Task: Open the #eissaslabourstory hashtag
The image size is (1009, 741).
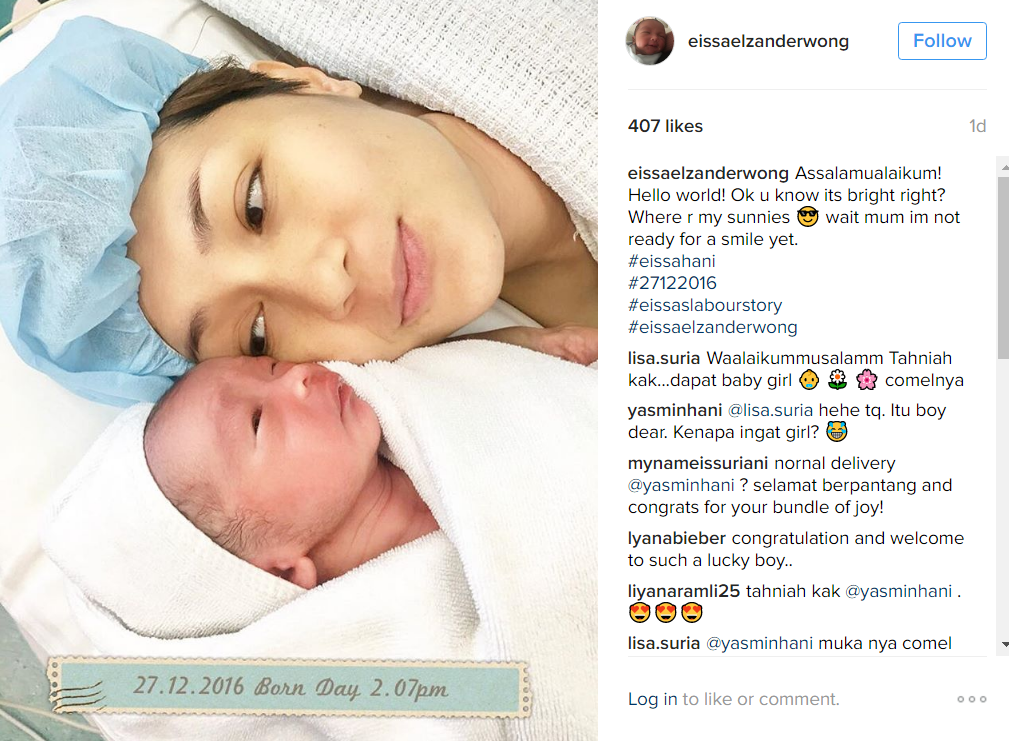Action: pyautogui.click(x=705, y=305)
